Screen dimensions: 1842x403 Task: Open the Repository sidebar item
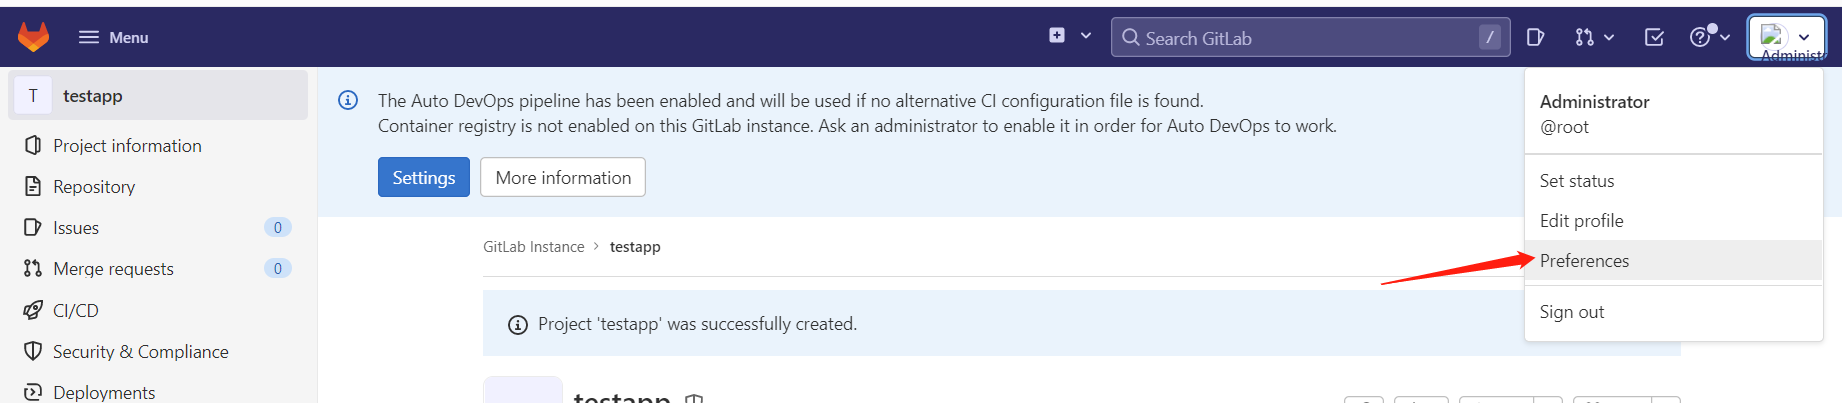coord(94,187)
